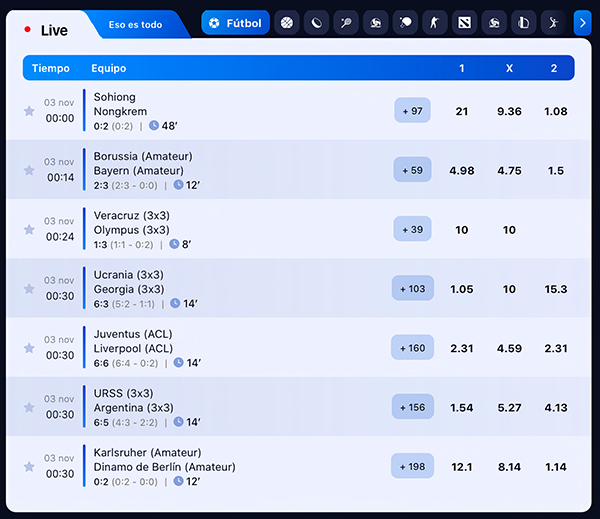Favorite the Sohiong vs Nongkrem match star
The image size is (600, 519).
29,111
